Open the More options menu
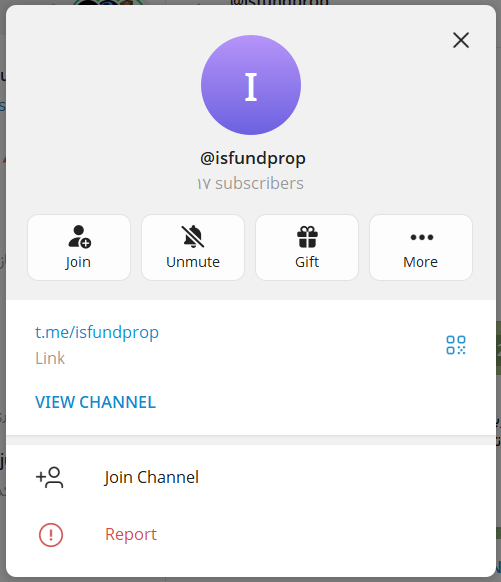 click(421, 247)
